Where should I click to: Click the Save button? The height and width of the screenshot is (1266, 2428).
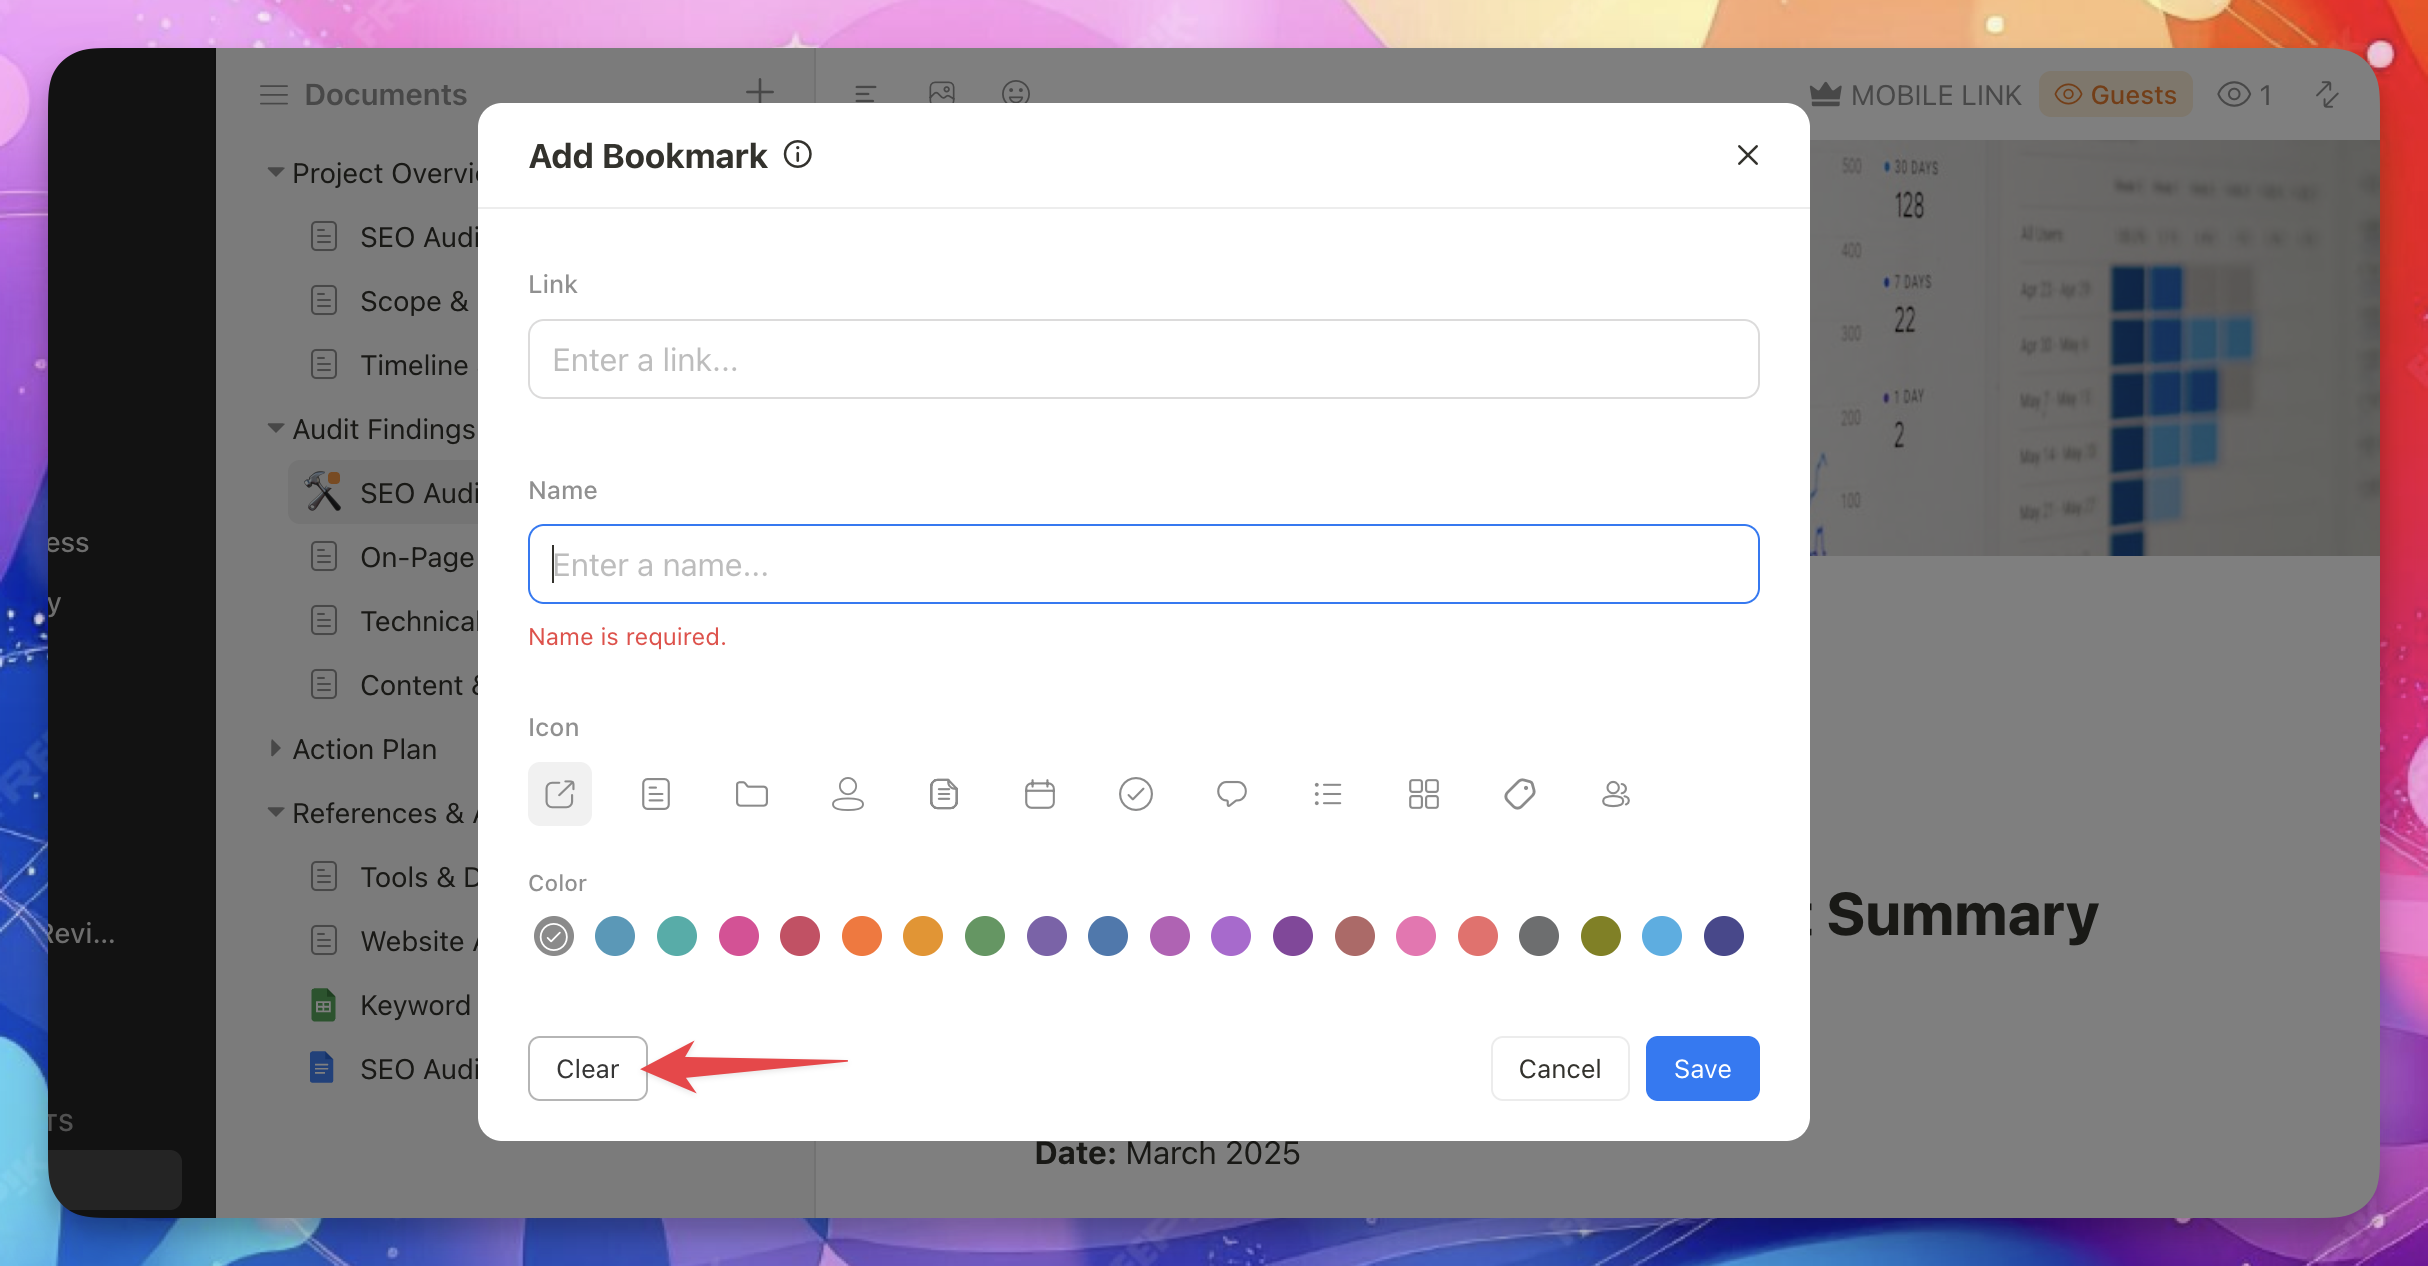click(1702, 1068)
